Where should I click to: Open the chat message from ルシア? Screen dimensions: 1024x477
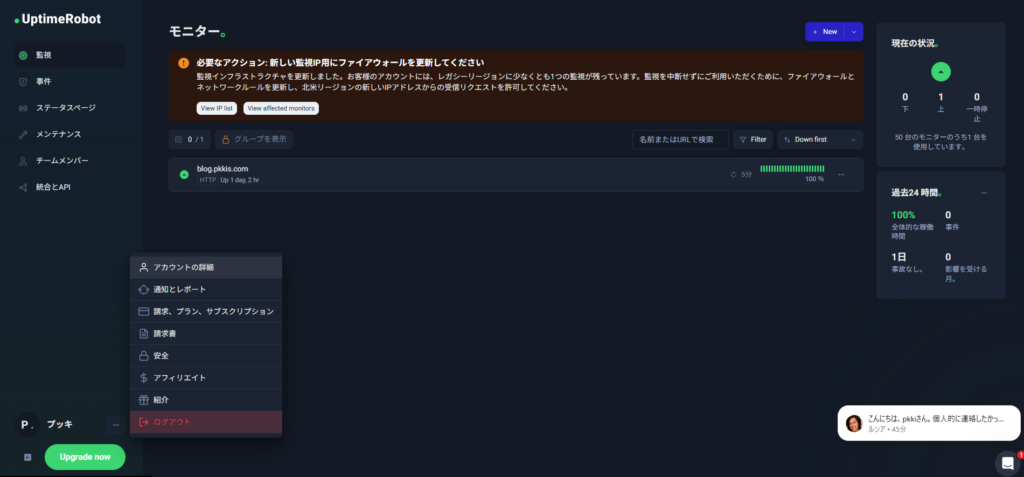(x=929, y=423)
